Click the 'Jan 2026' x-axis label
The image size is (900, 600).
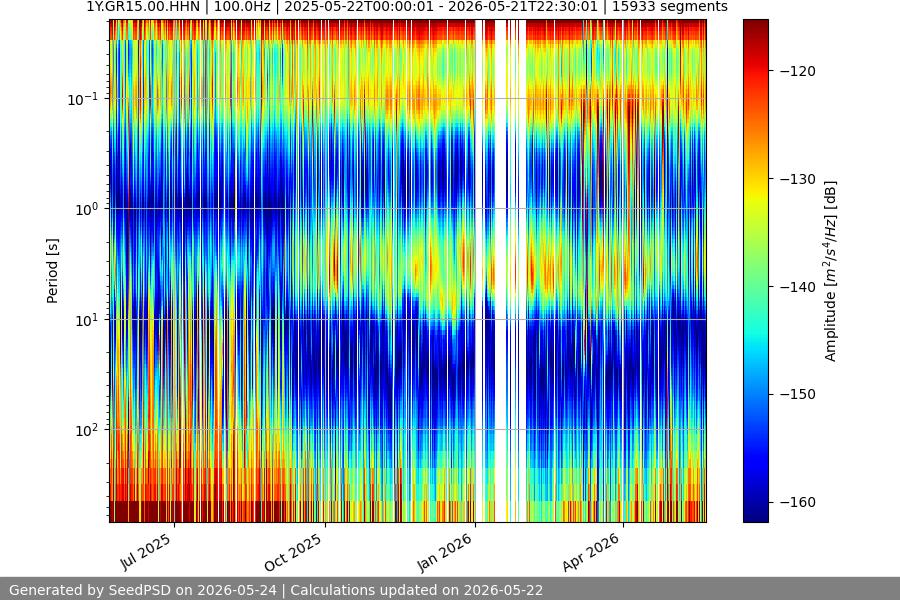coord(444,553)
